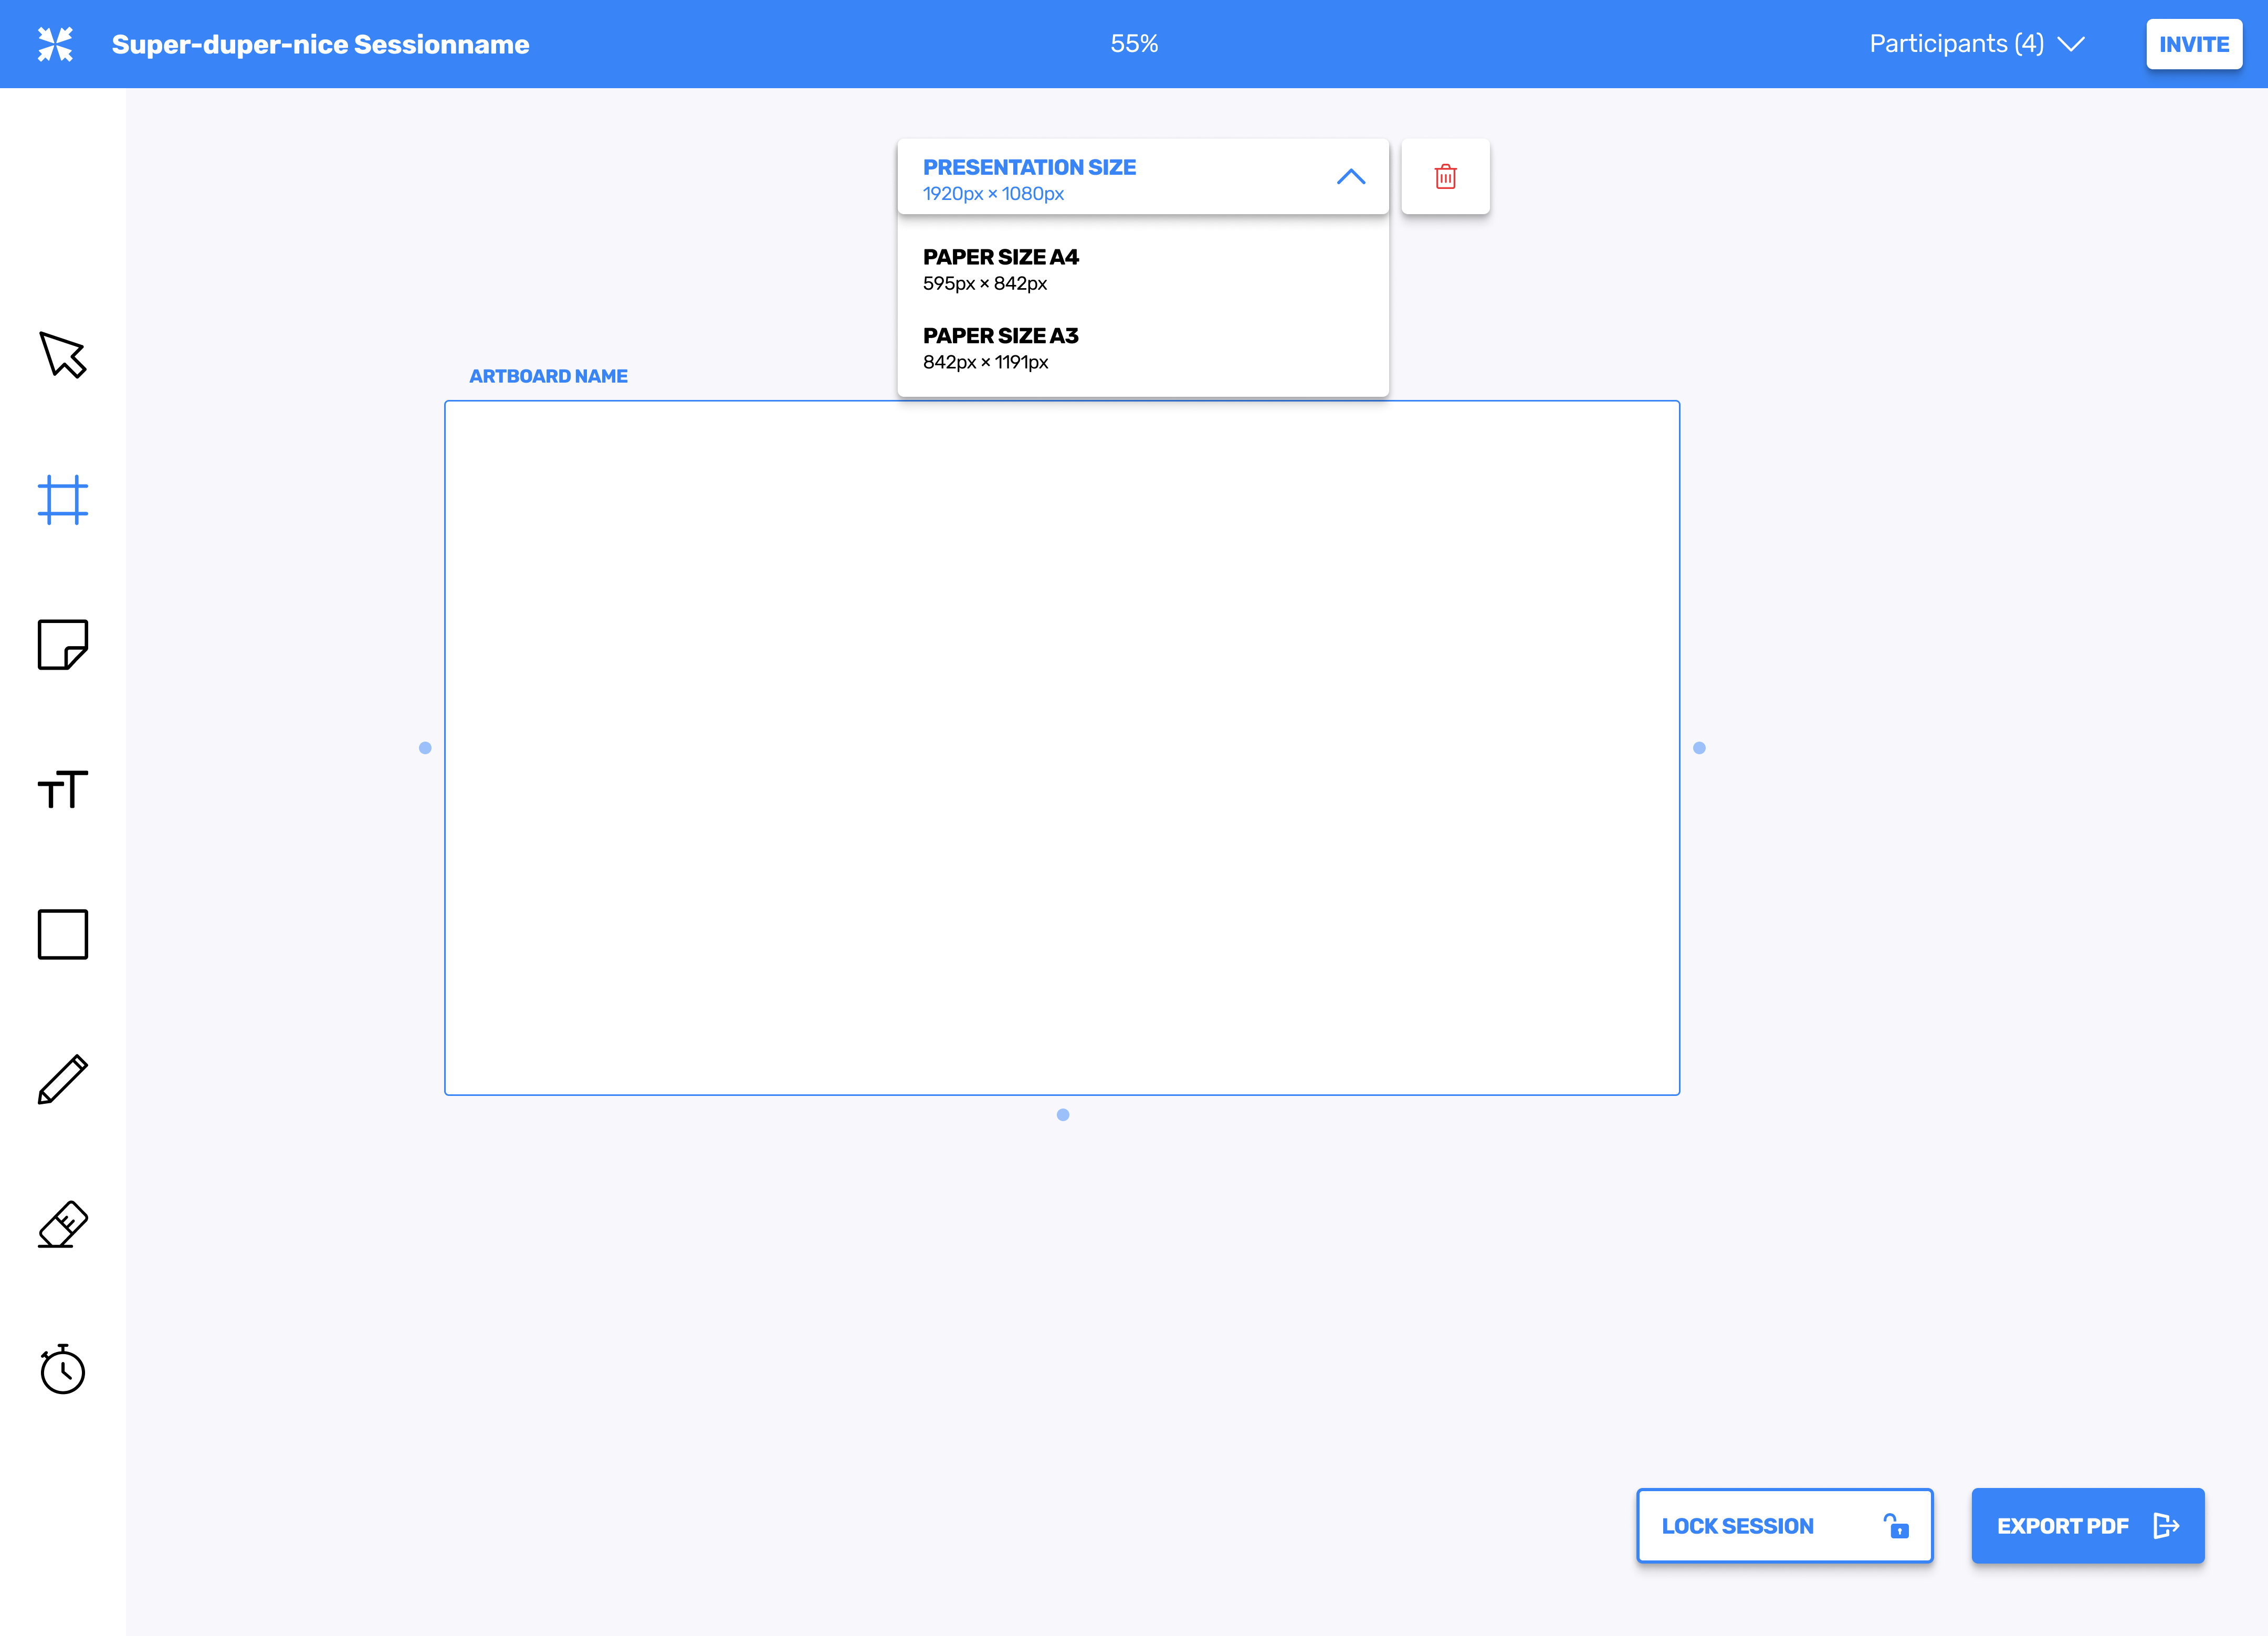
Task: Click the right edge resize handle
Action: pyautogui.click(x=1699, y=748)
